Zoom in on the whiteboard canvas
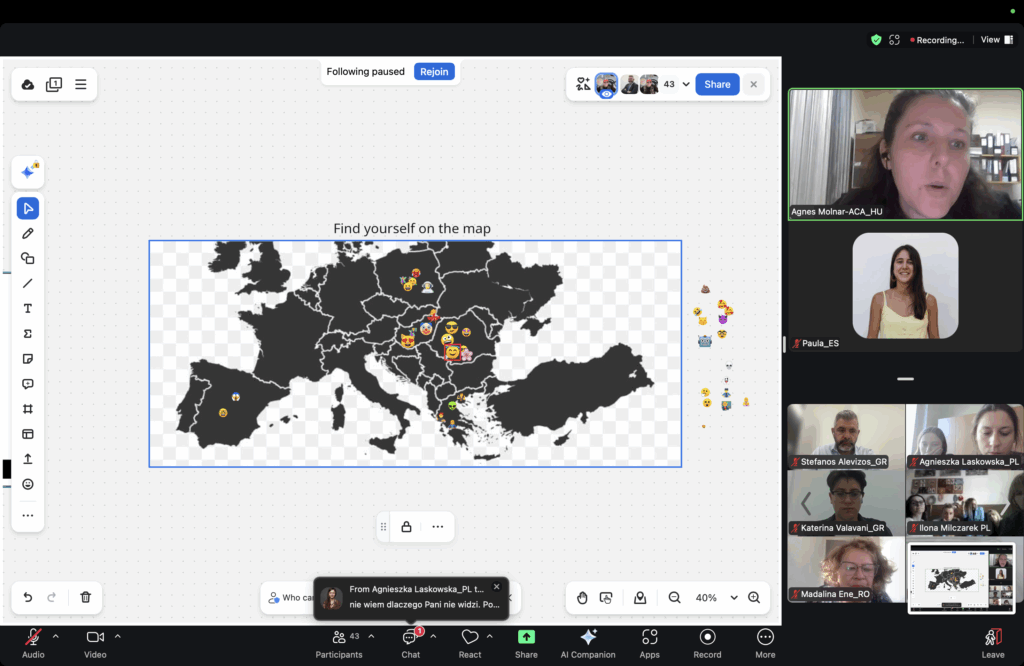This screenshot has width=1024, height=666. pyautogui.click(x=754, y=597)
